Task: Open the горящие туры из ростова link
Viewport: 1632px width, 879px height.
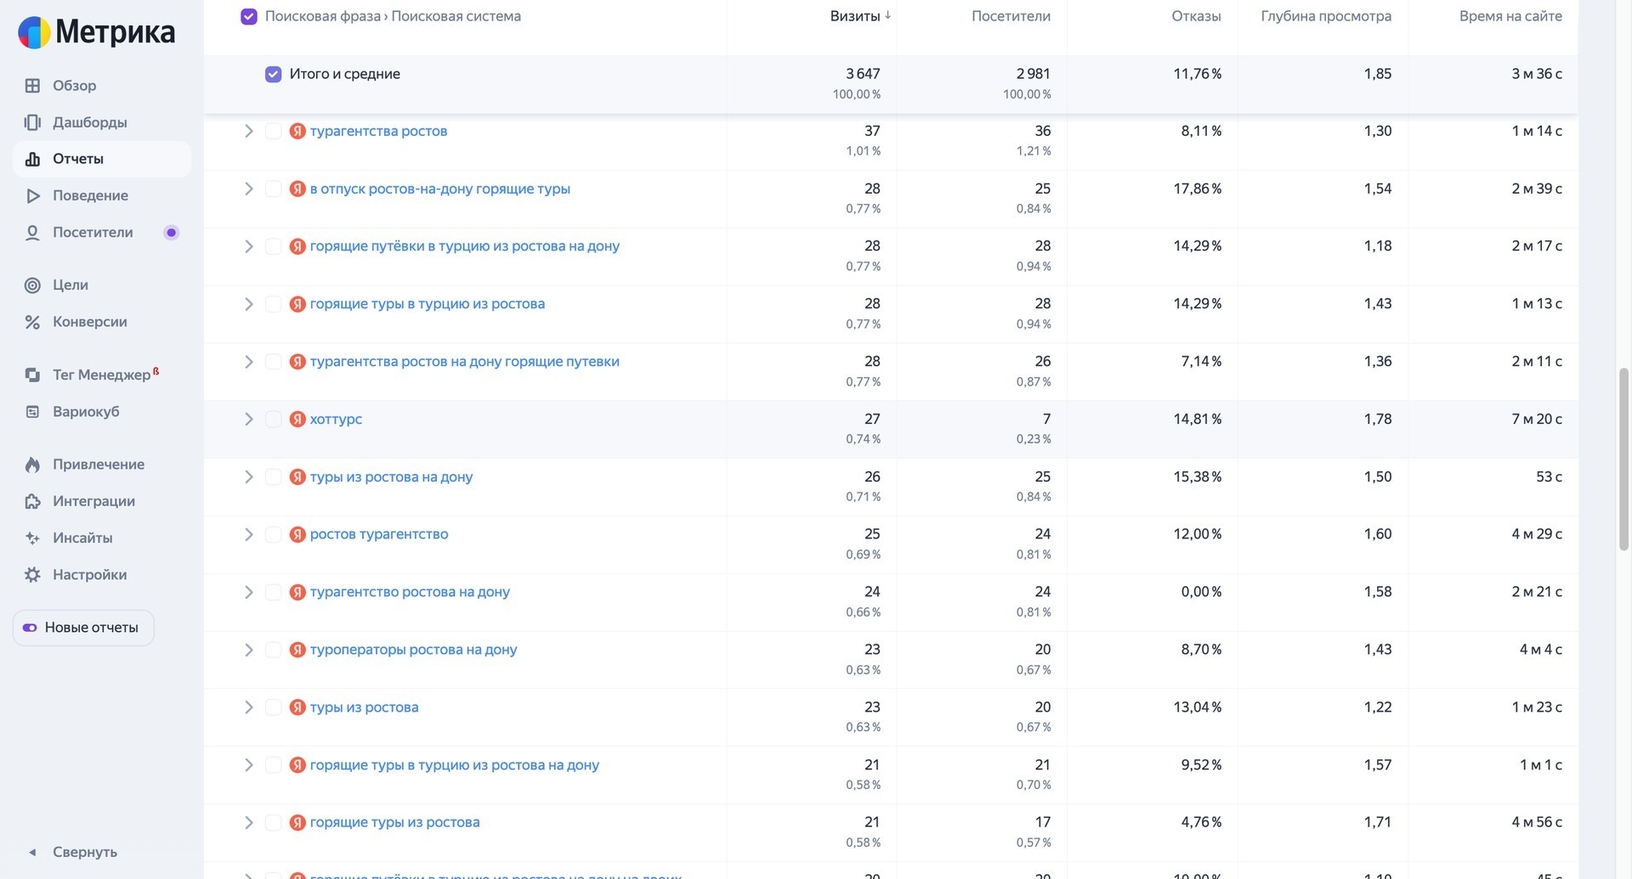Action: click(x=394, y=822)
